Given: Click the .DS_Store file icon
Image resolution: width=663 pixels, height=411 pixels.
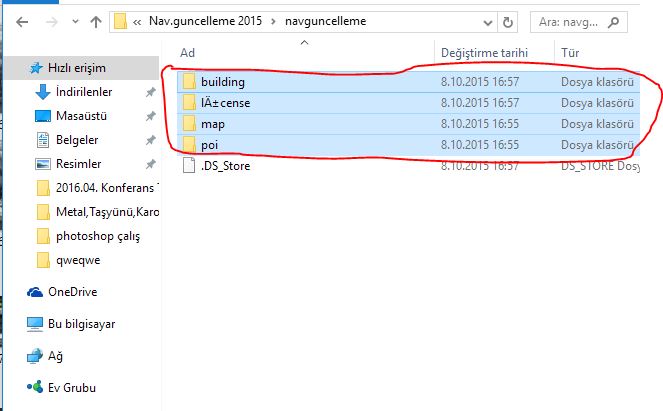Looking at the screenshot, I should (x=189, y=165).
